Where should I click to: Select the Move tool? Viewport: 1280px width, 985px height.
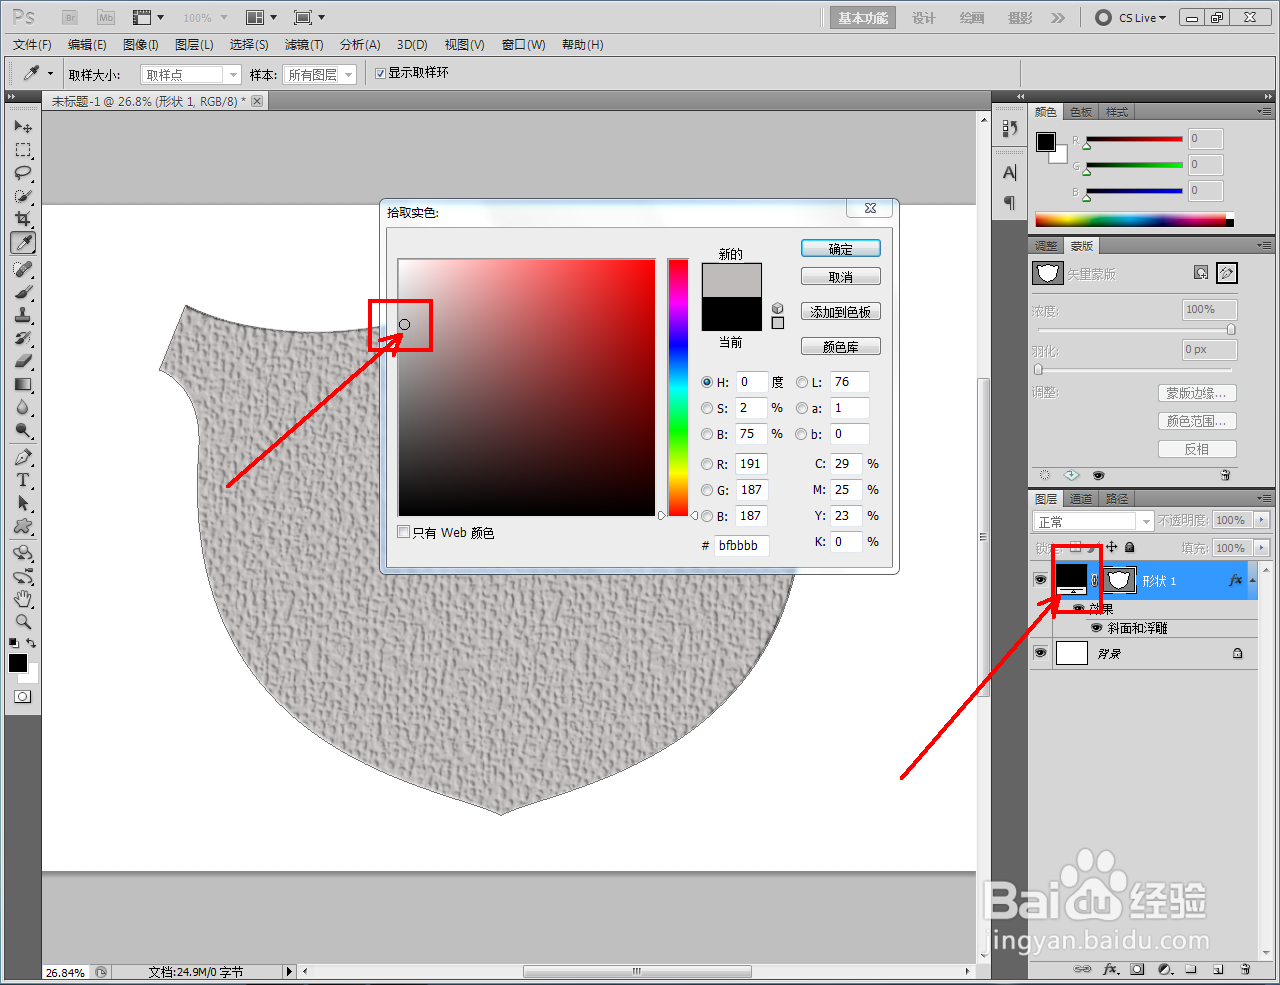(23, 127)
